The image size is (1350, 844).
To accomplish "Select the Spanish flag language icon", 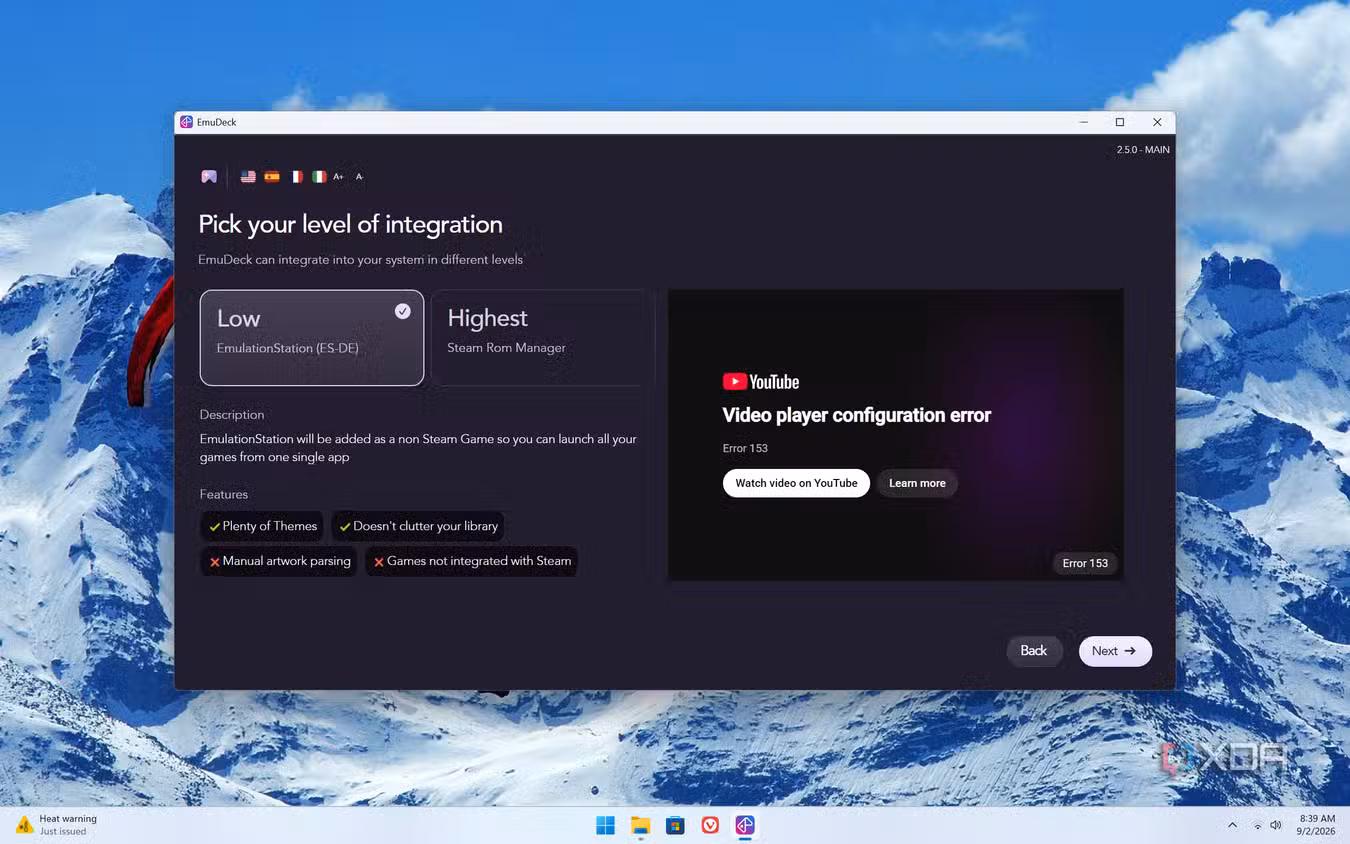I will click(272, 177).
